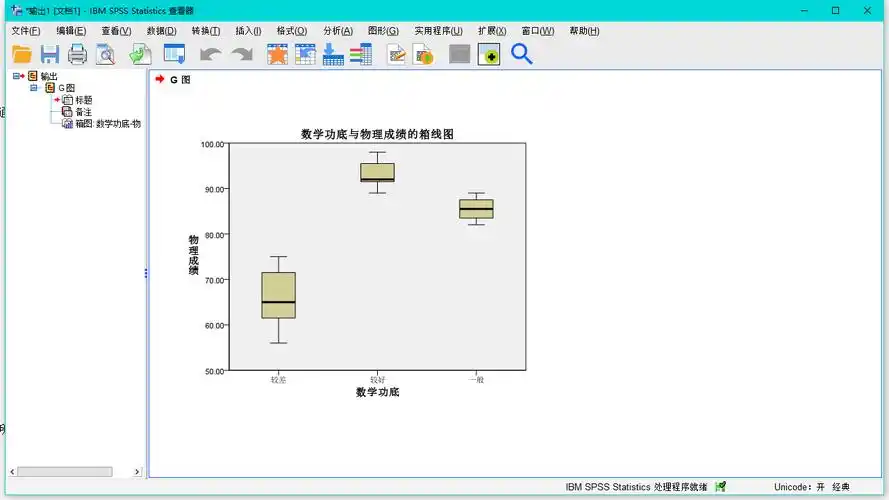This screenshot has height=500, width=889.
Task: Click the status text IBM SPSS Statistics 处理程序就绪
Action: tap(636, 487)
